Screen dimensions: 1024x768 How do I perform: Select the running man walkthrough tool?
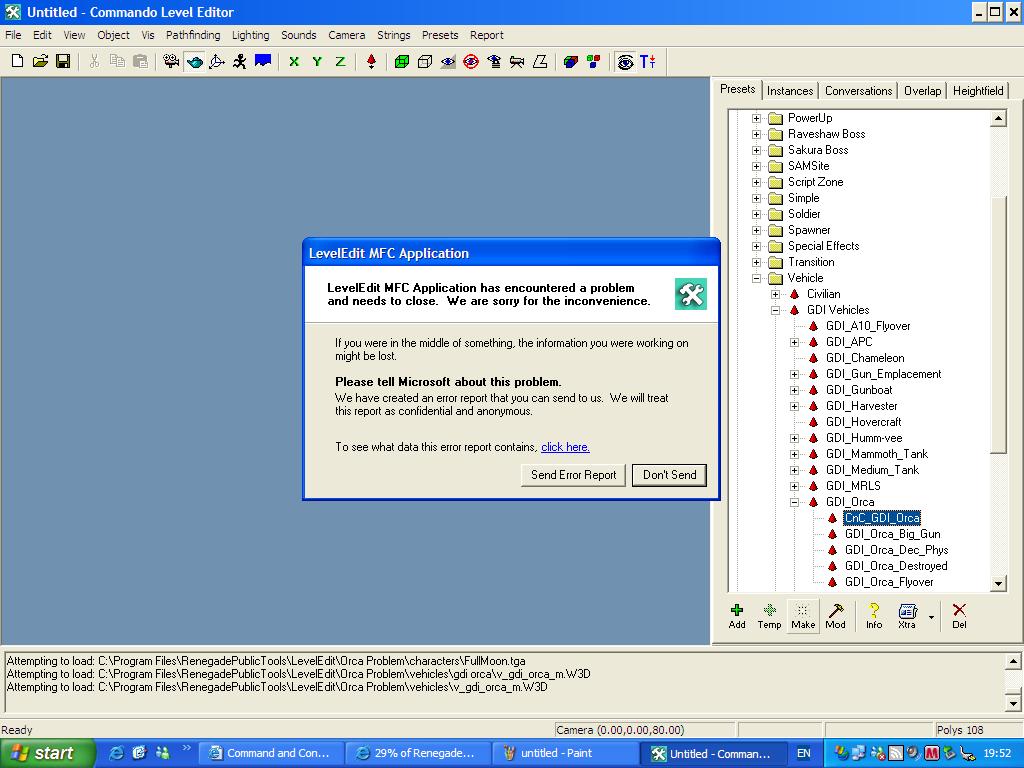click(x=240, y=61)
